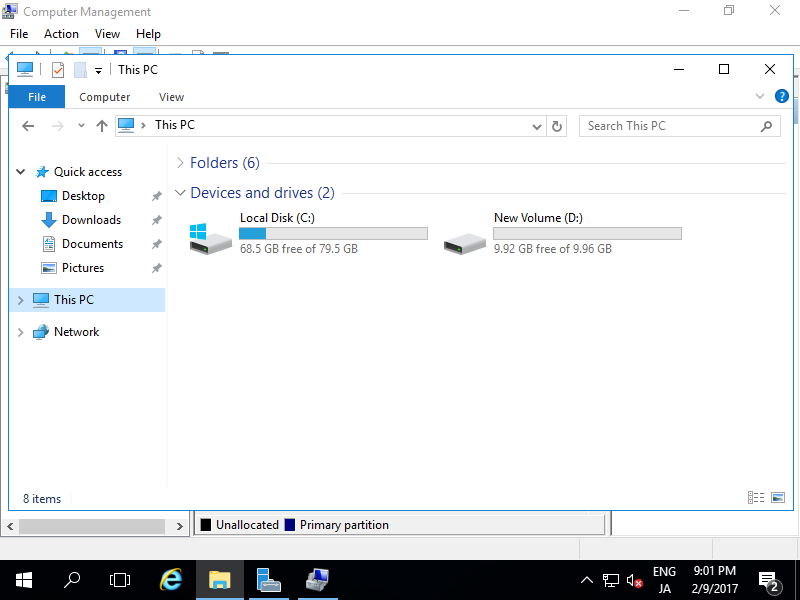This screenshot has width=800, height=600.
Task: Click the search magnifier icon
Action: pyautogui.click(x=766, y=126)
